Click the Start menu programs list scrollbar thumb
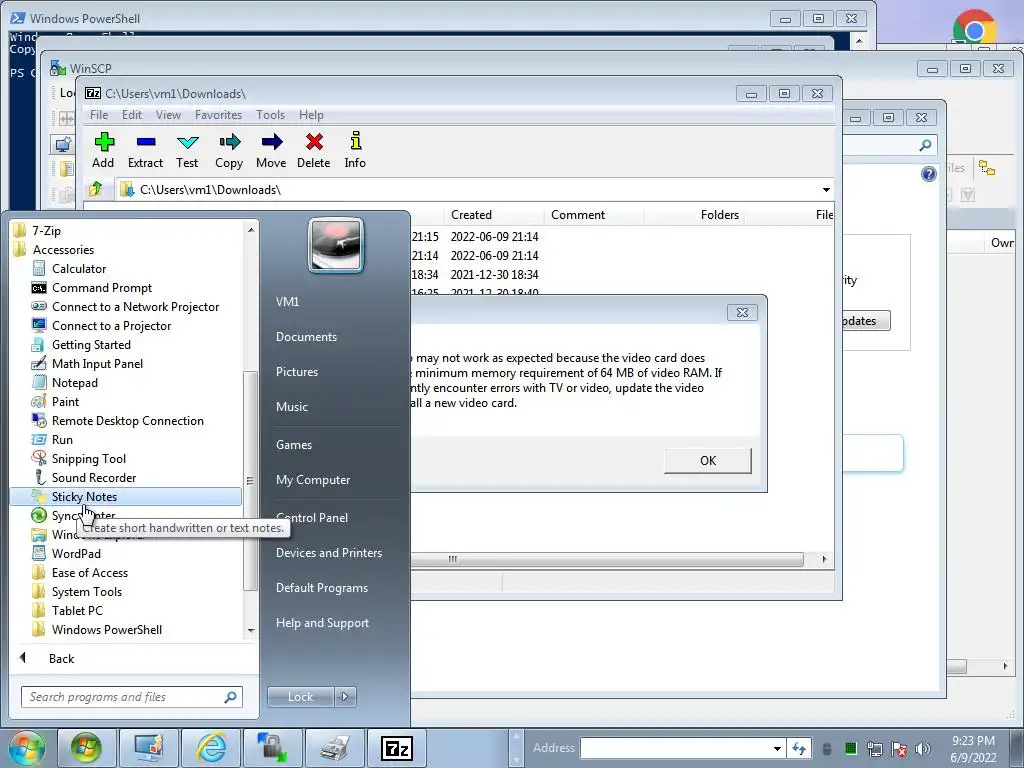Viewport: 1024px width, 768px height. (x=249, y=481)
